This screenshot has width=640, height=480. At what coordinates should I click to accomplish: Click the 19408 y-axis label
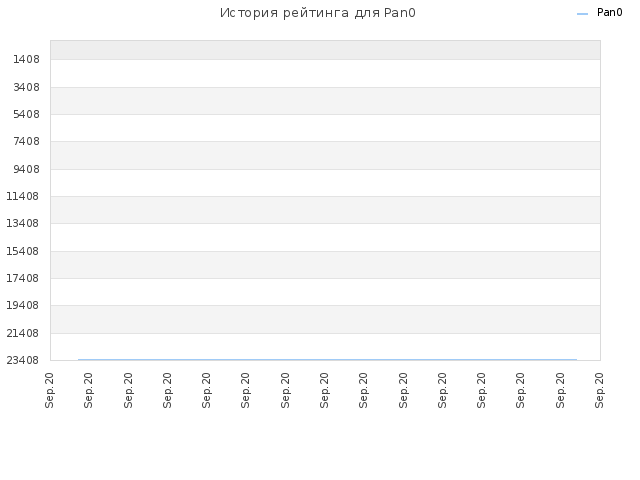[x=23, y=306]
